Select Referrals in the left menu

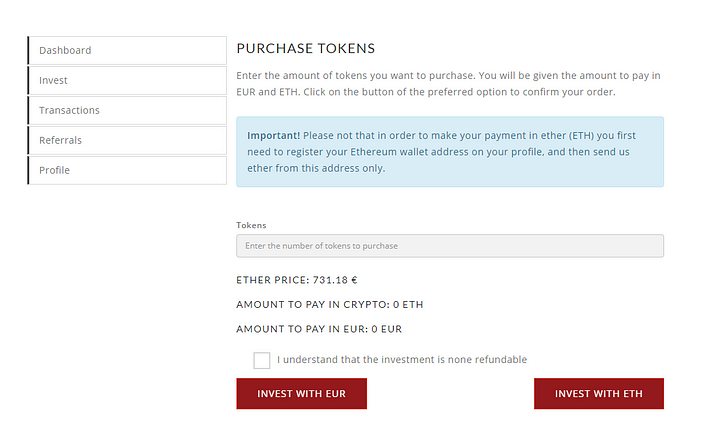(127, 140)
